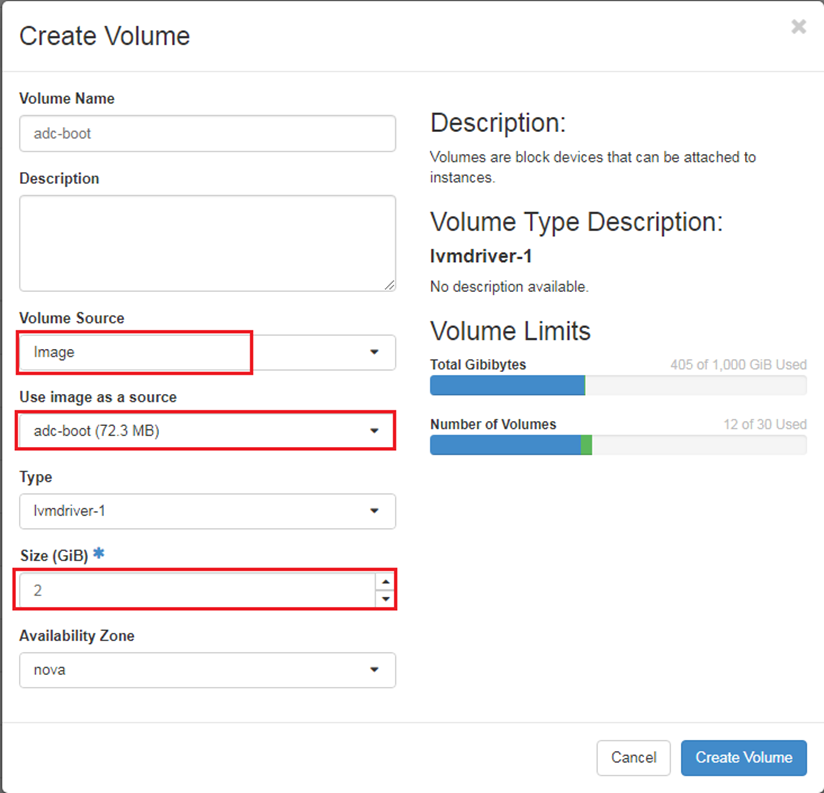
Task: Click the caret arrow in image source field
Action: point(375,431)
